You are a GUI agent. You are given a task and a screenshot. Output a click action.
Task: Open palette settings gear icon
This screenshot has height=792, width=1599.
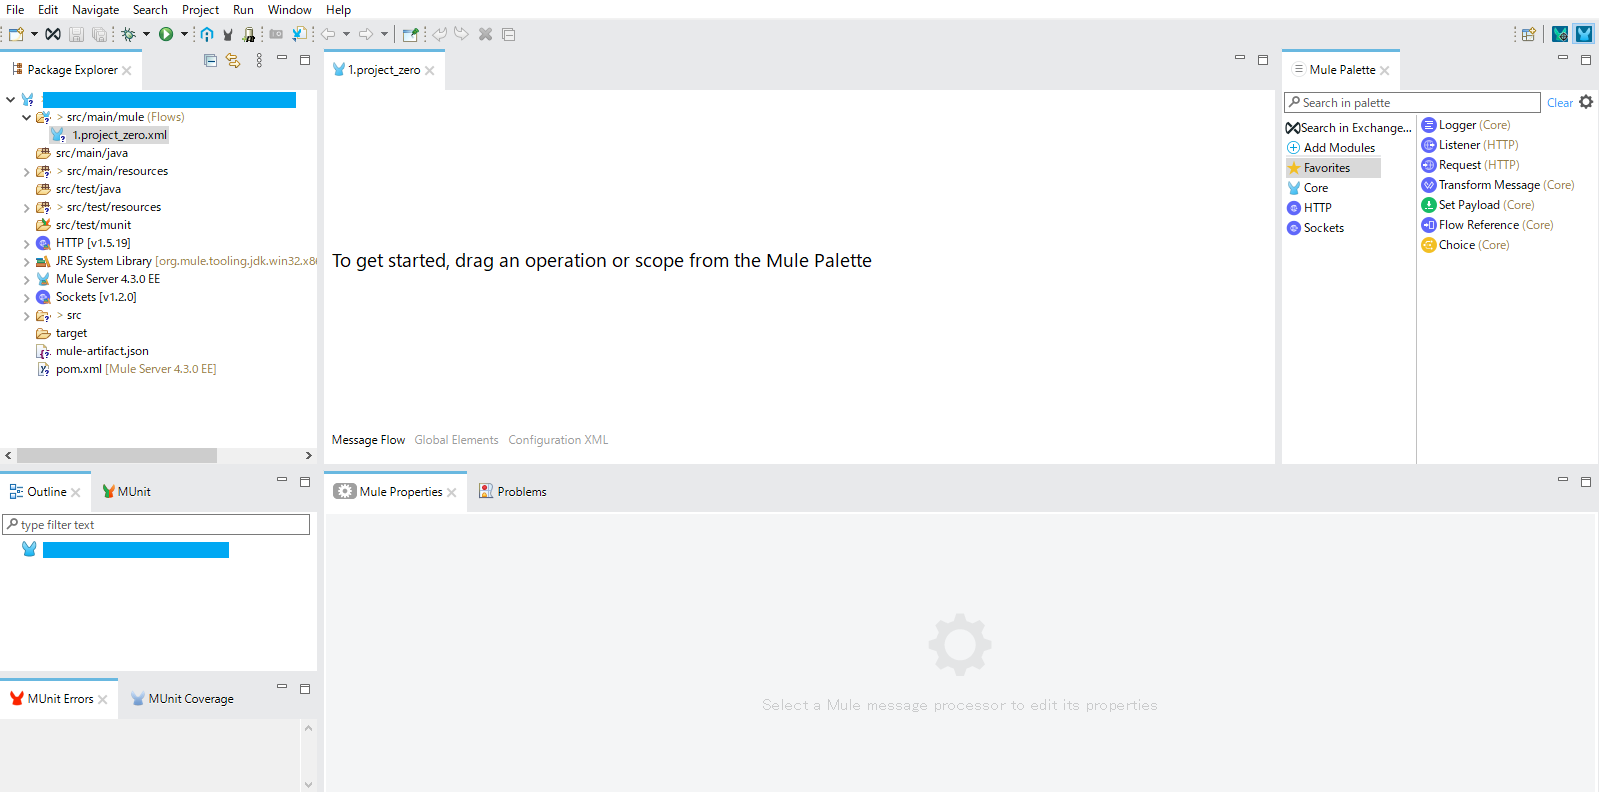(1586, 102)
